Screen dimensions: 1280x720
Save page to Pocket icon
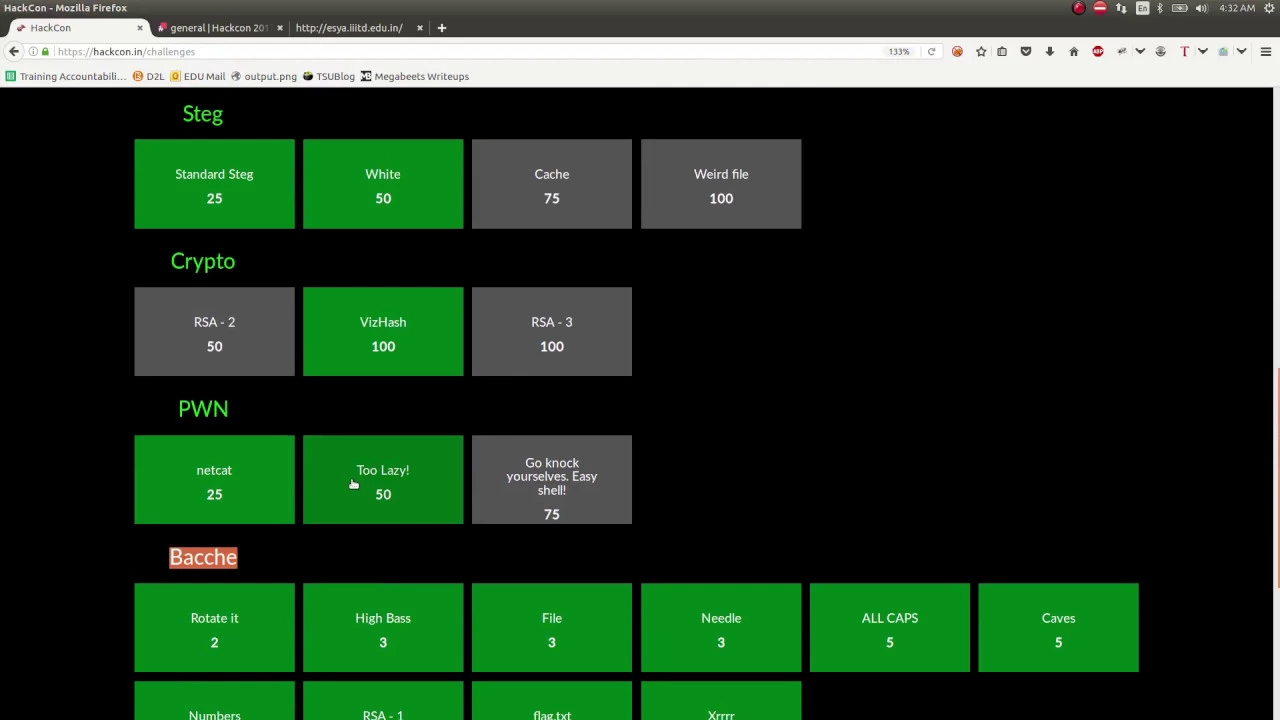click(x=1026, y=52)
